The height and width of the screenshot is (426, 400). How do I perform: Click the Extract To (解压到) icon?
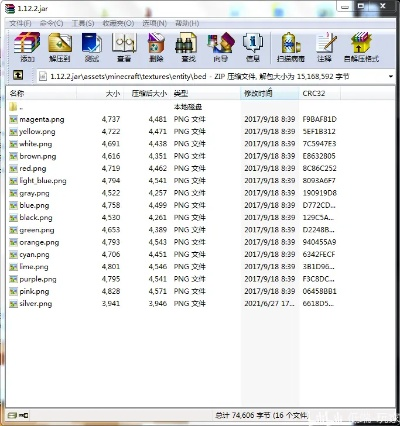click(60, 43)
